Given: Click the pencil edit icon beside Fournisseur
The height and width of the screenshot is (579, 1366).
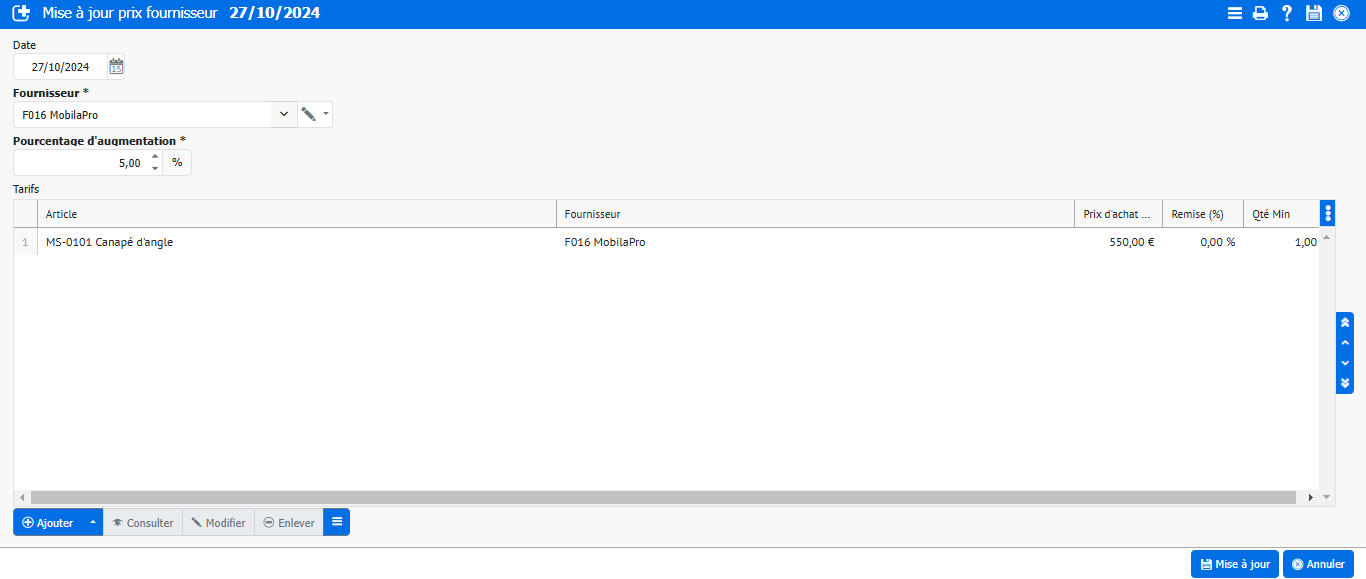Looking at the screenshot, I should point(308,115).
